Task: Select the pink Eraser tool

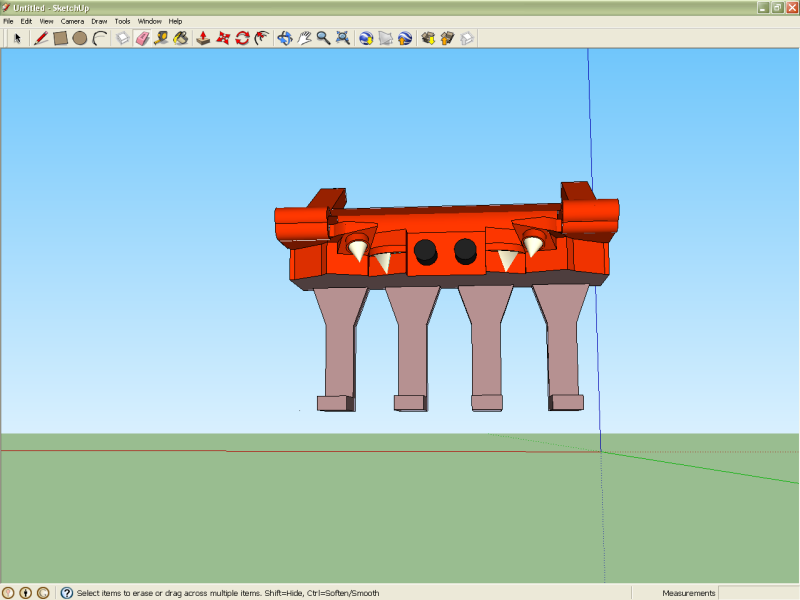Action: pyautogui.click(x=142, y=38)
